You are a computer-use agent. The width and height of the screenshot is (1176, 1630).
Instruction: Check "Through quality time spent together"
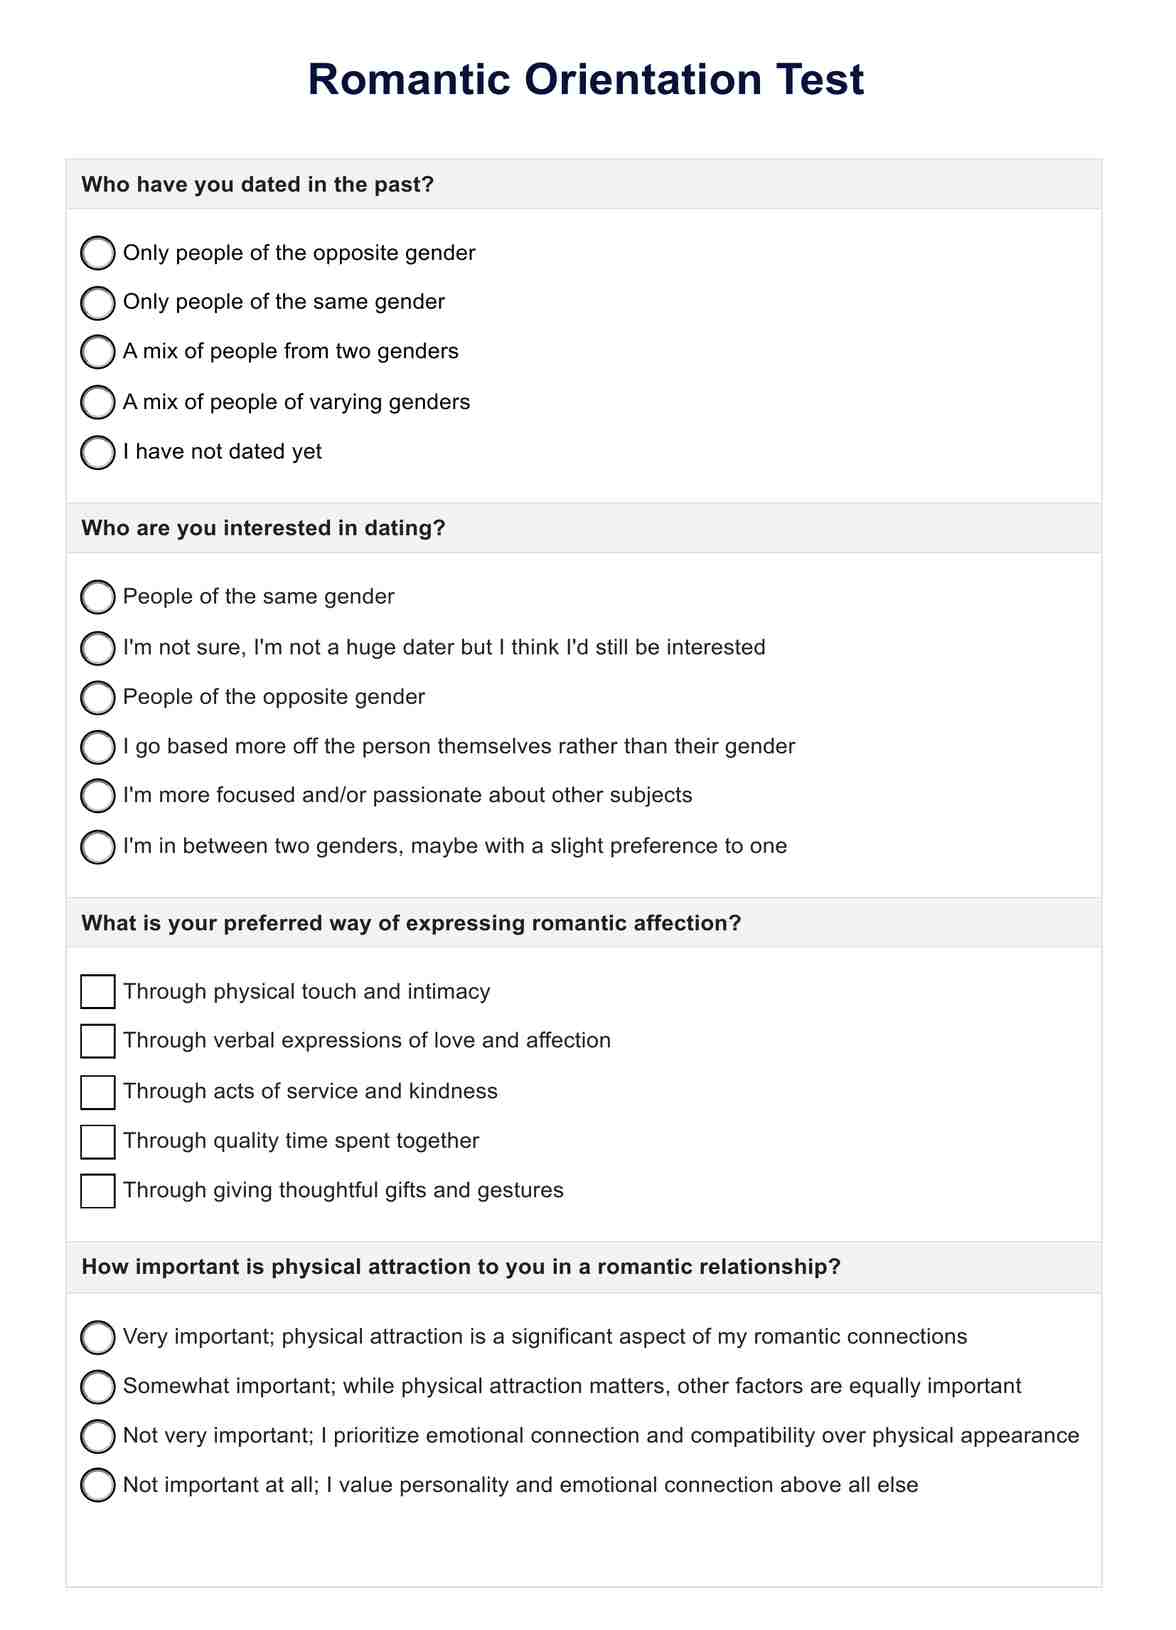pyautogui.click(x=97, y=1141)
